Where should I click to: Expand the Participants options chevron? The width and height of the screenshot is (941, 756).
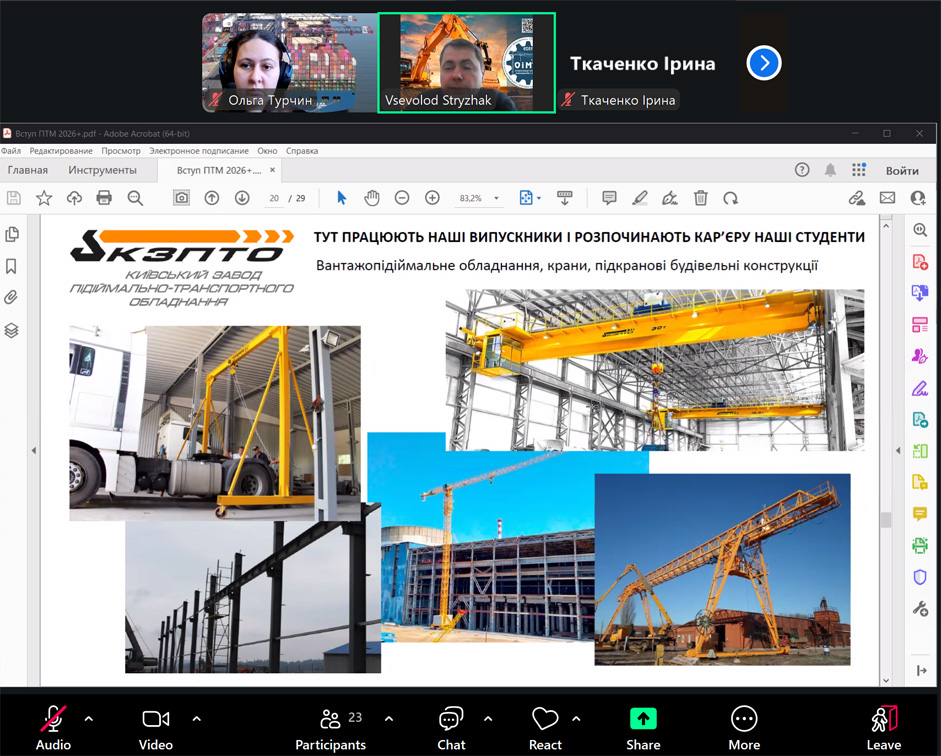pyautogui.click(x=389, y=719)
